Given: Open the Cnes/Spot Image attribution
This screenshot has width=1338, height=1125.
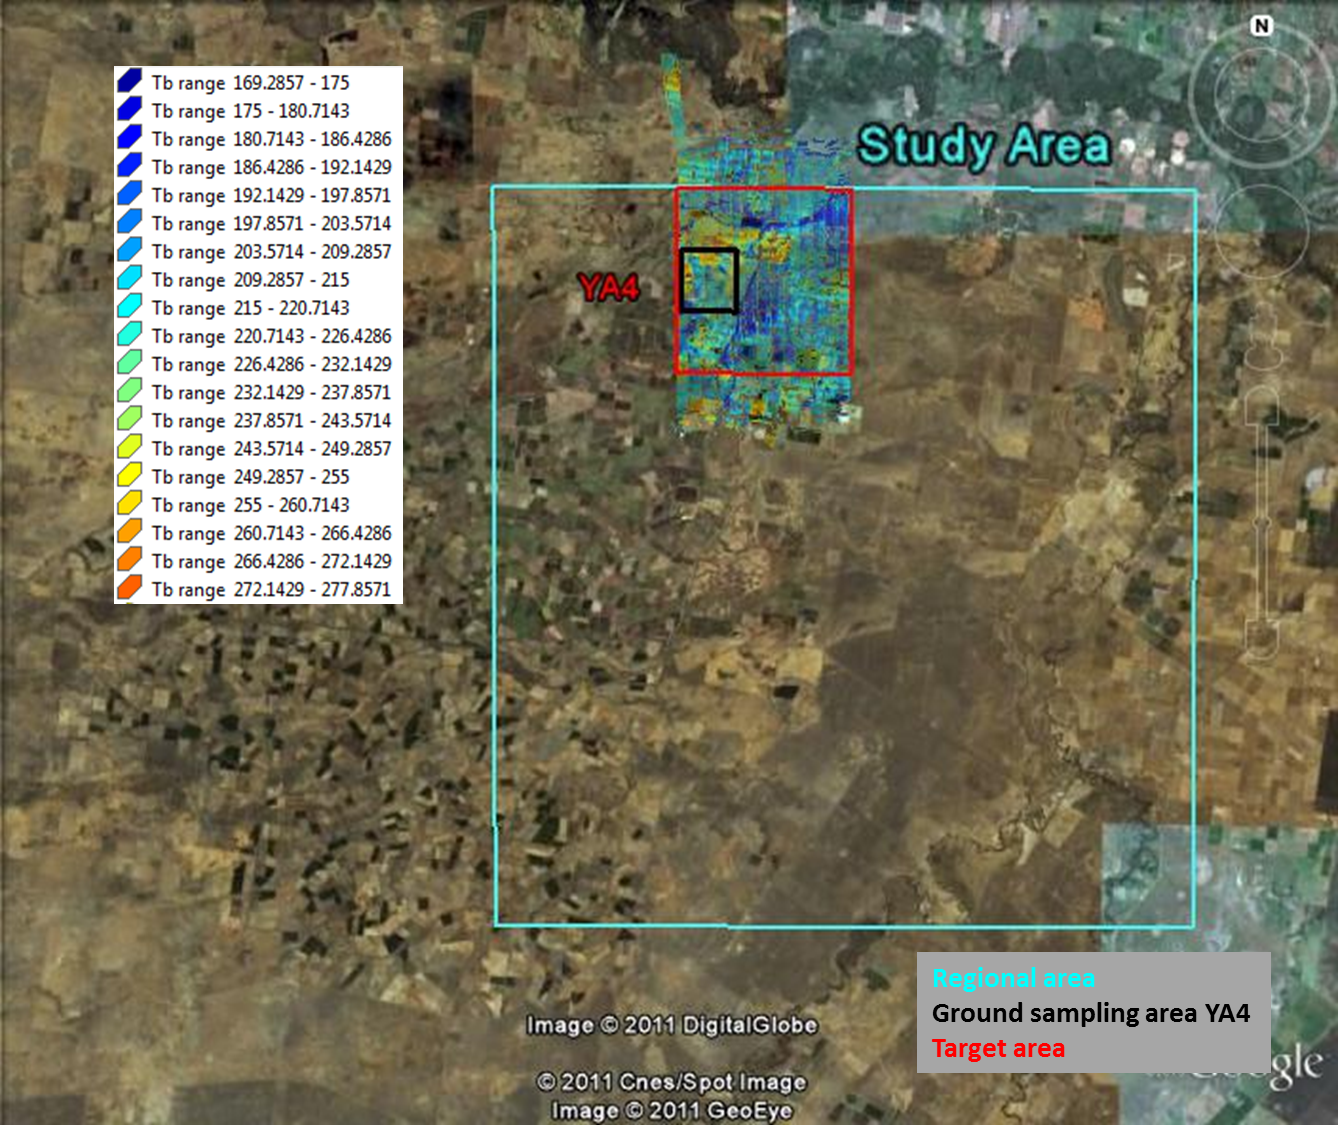Looking at the screenshot, I should (x=671, y=1081).
